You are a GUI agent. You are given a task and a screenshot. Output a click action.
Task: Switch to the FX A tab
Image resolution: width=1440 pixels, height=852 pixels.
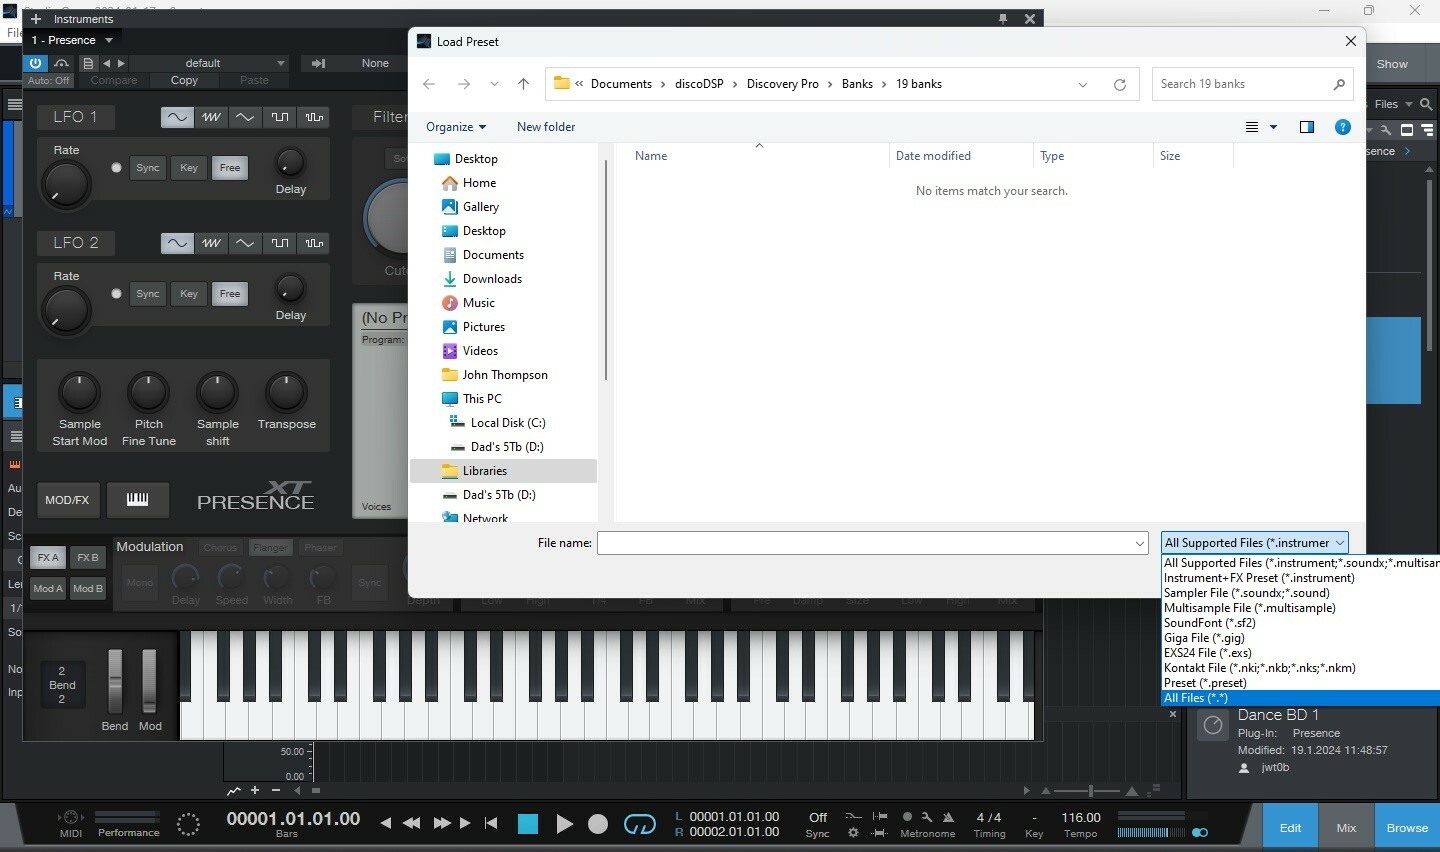[48, 558]
